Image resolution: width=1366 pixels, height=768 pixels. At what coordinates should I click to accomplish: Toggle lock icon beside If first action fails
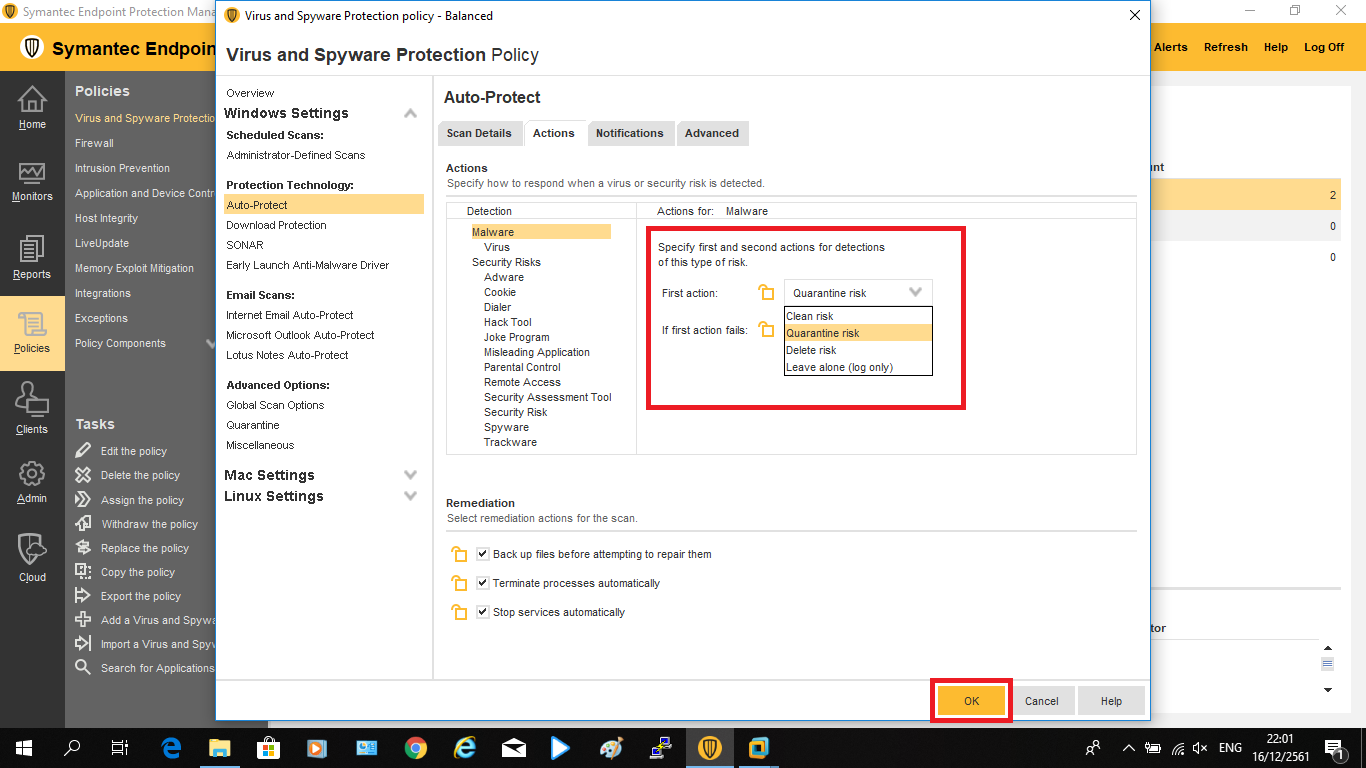pyautogui.click(x=767, y=330)
